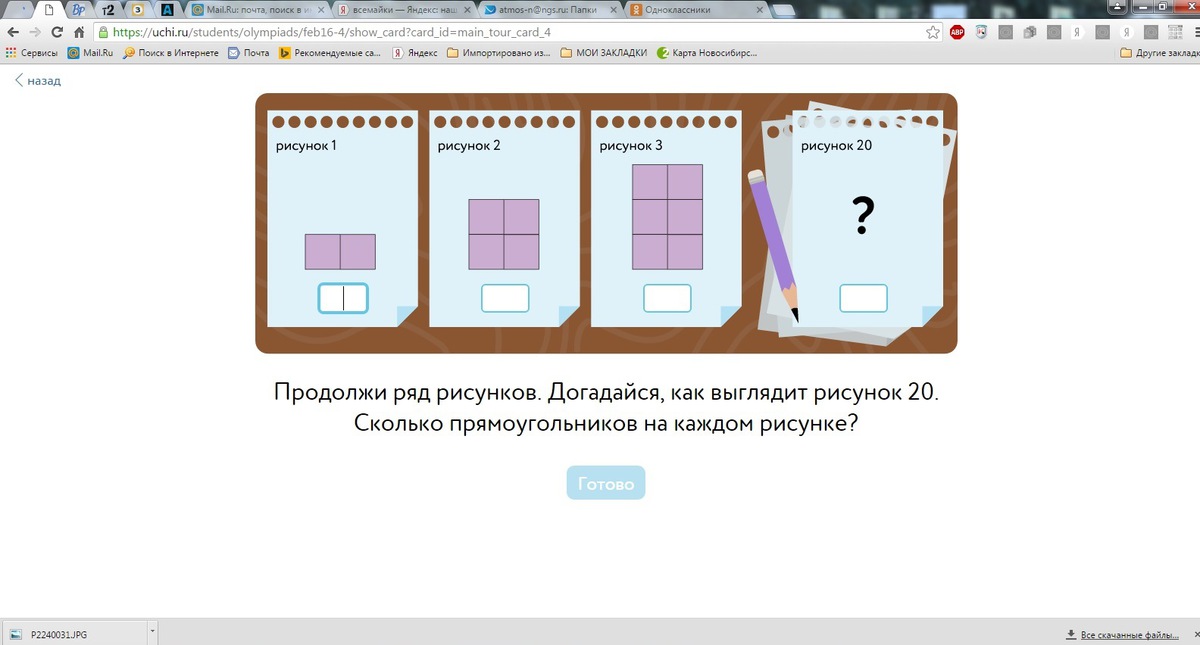The height and width of the screenshot is (645, 1200).
Task: Open the Chrome menu at top right
Action: pos(1188,31)
